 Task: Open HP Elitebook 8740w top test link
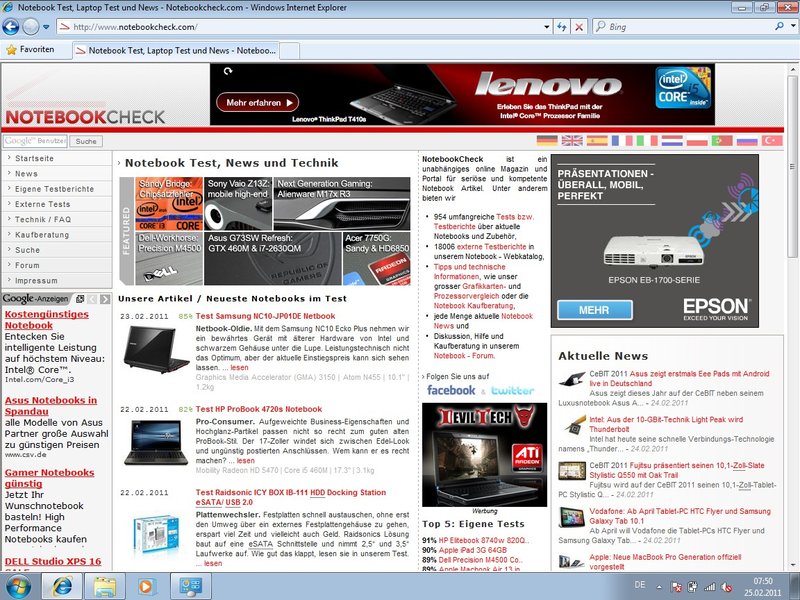(484, 540)
